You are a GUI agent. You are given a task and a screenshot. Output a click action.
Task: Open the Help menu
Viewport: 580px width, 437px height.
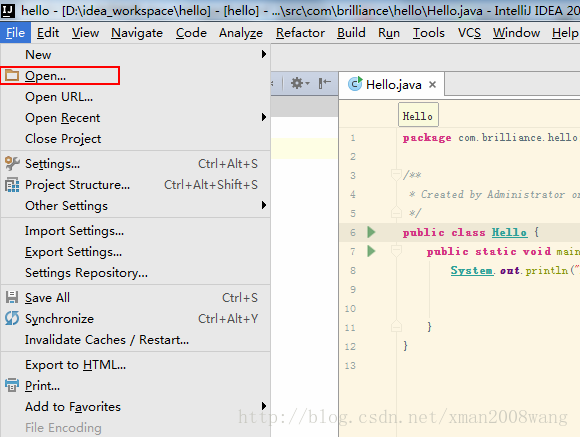click(x=565, y=33)
